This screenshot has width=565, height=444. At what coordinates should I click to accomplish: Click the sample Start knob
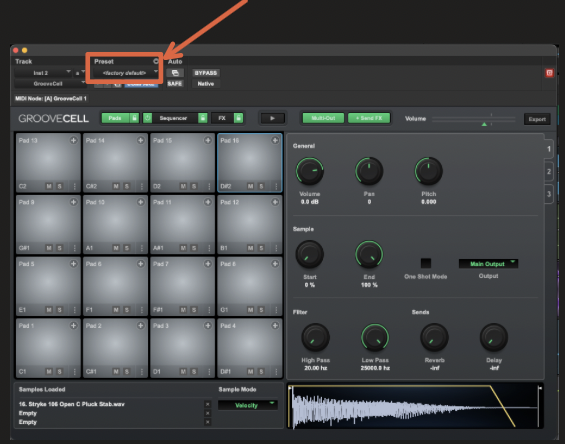[310, 254]
